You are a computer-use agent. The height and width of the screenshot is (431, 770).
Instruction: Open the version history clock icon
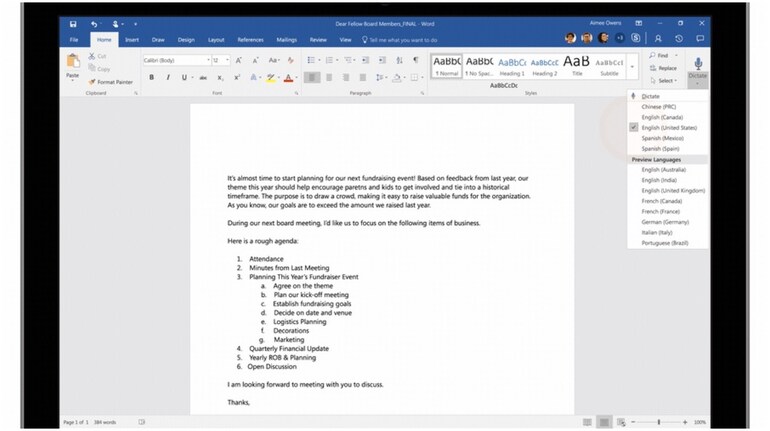tap(678, 39)
